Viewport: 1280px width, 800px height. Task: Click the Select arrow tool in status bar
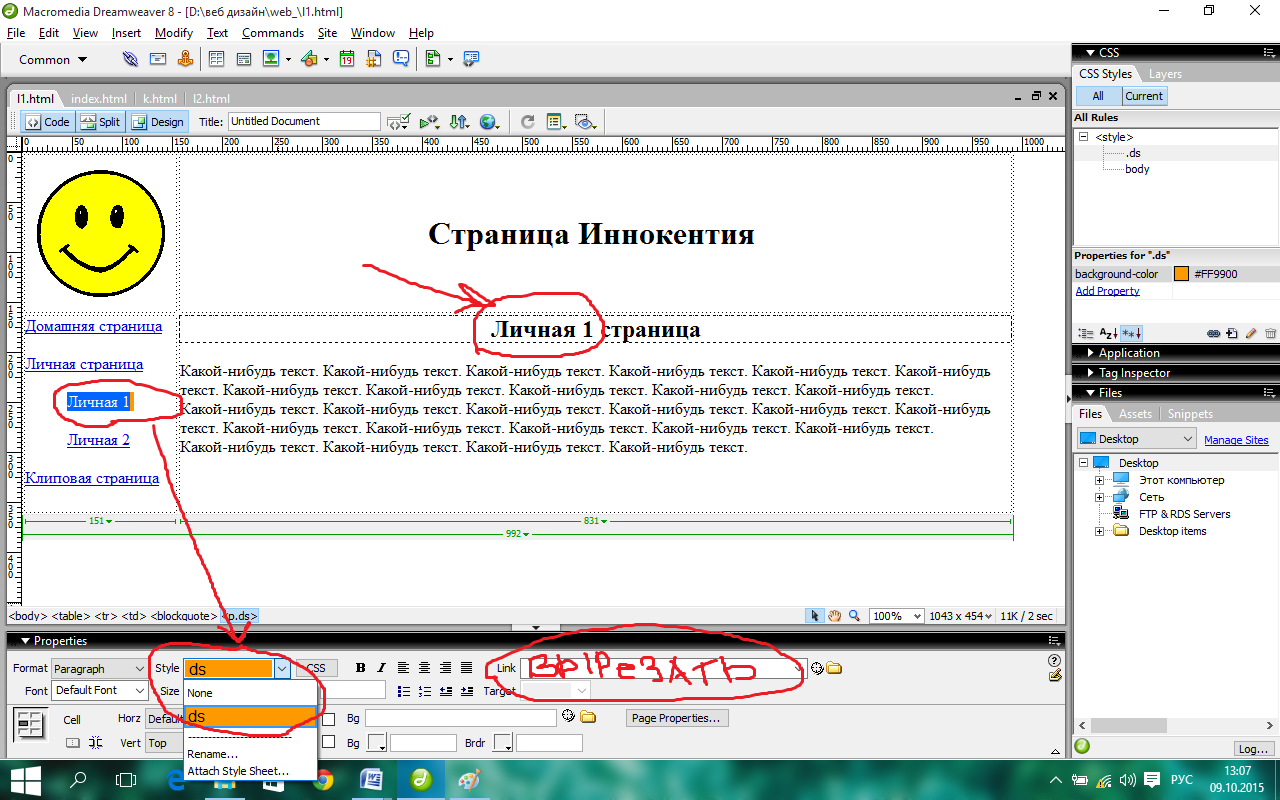(x=815, y=616)
